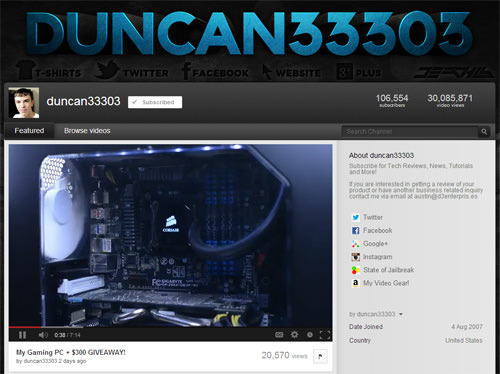Click the flag report button
Viewport: 500px width, 374px height.
point(320,356)
